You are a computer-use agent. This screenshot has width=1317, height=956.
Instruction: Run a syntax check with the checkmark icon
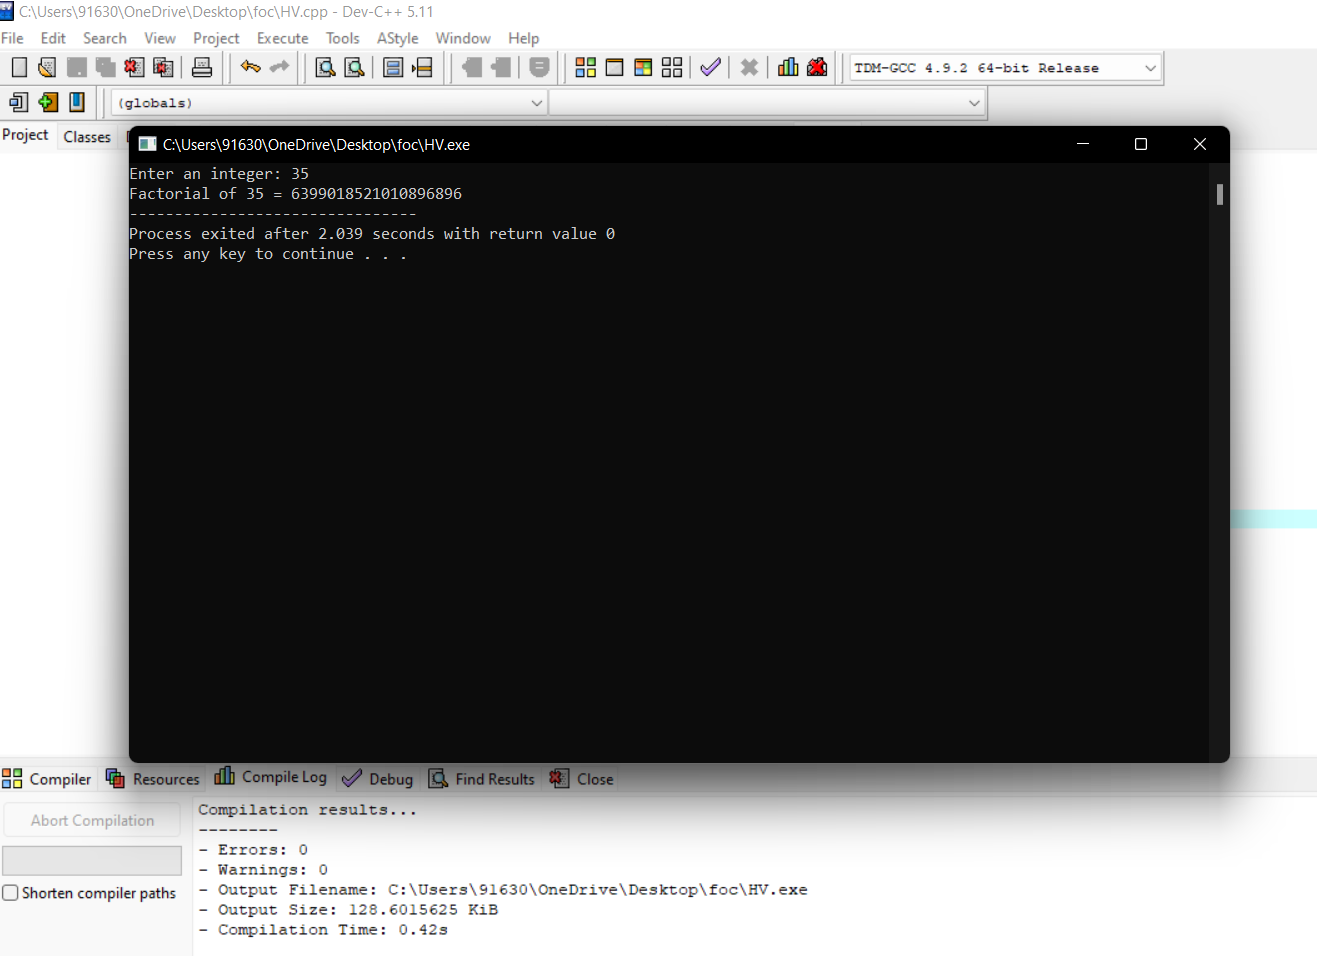click(x=710, y=67)
